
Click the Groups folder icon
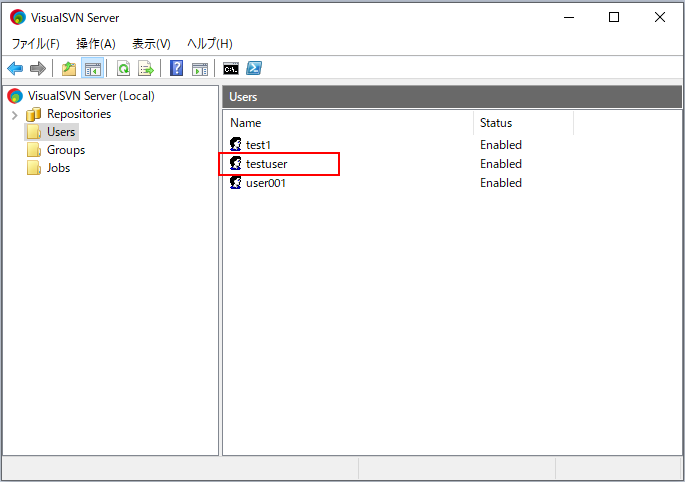coord(34,150)
